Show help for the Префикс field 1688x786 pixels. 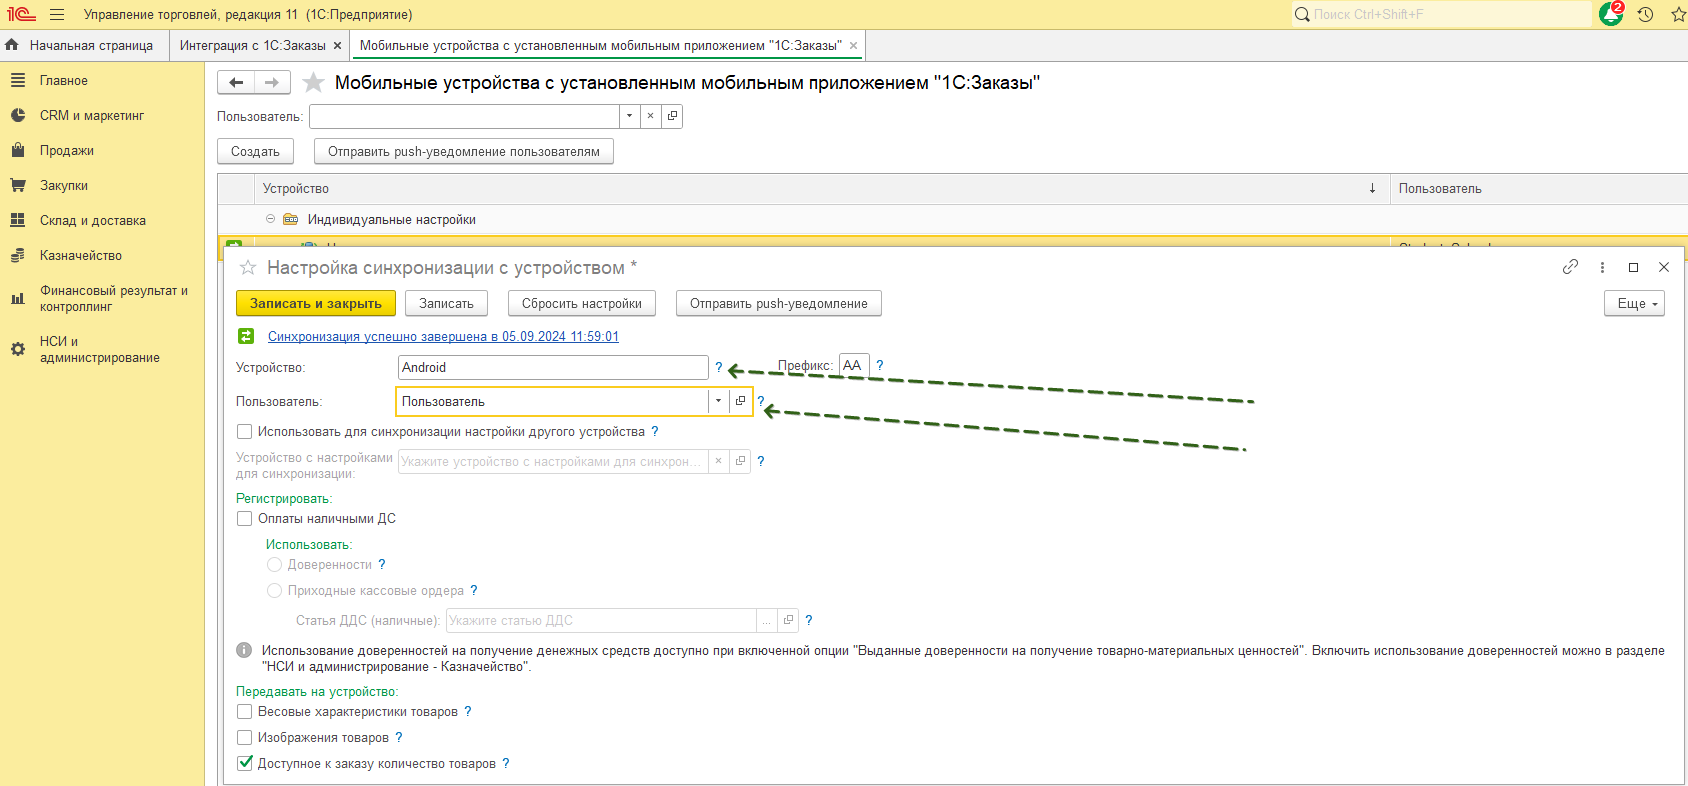pyautogui.click(x=880, y=366)
